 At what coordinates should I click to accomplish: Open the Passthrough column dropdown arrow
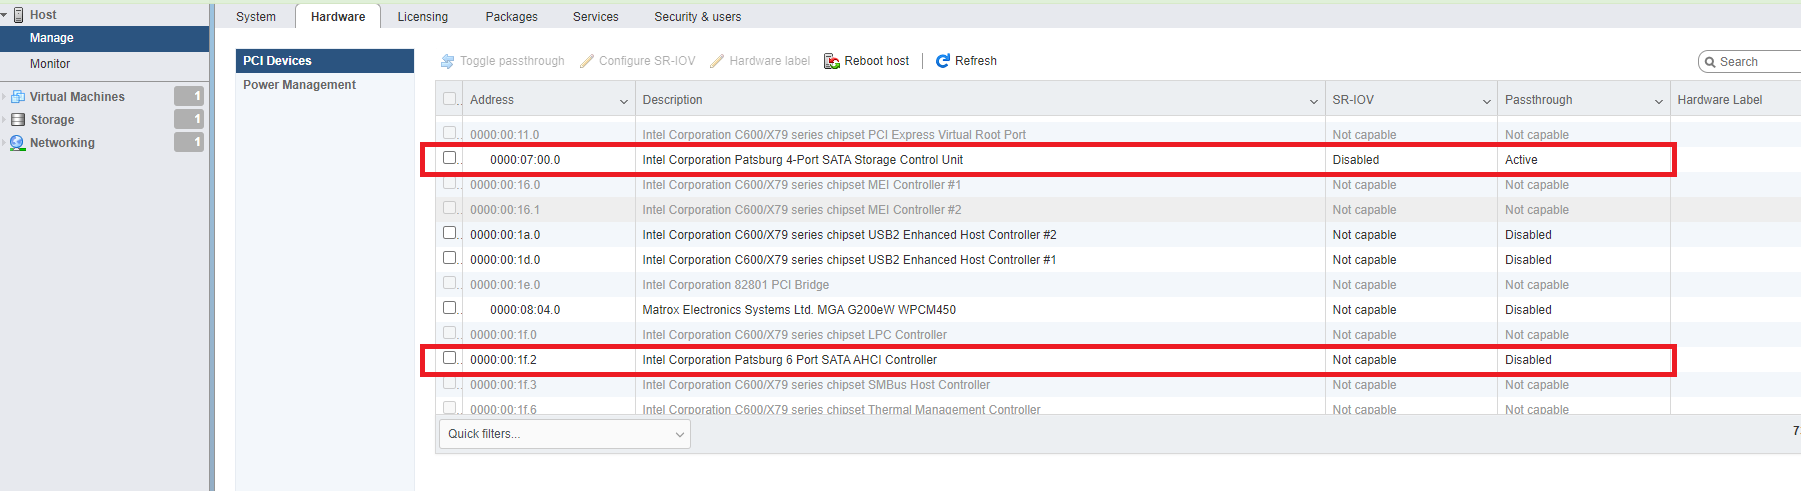coord(1659,101)
